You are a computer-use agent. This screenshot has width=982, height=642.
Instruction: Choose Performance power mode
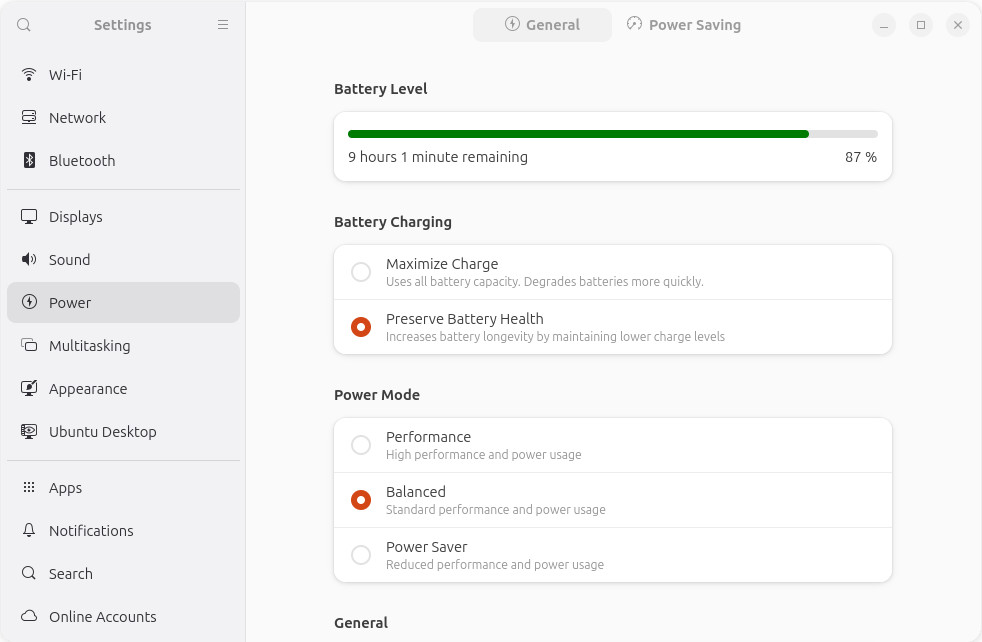612,445
